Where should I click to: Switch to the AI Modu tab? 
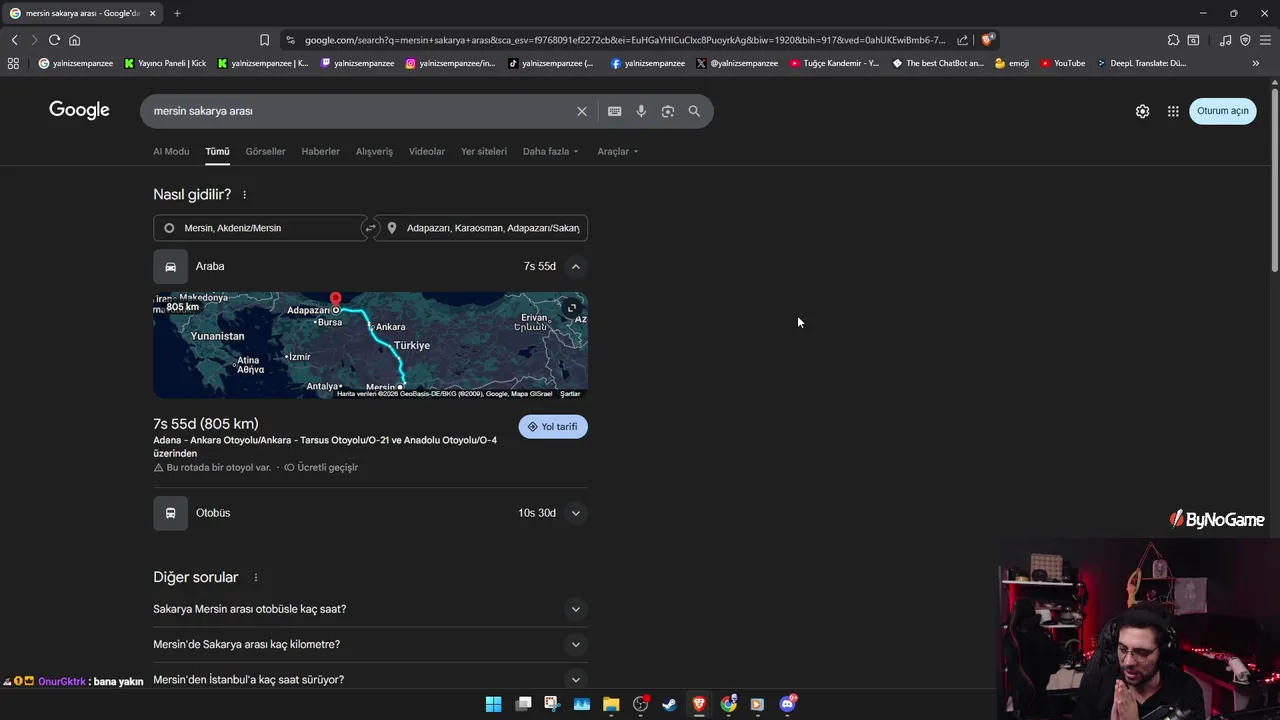(171, 151)
